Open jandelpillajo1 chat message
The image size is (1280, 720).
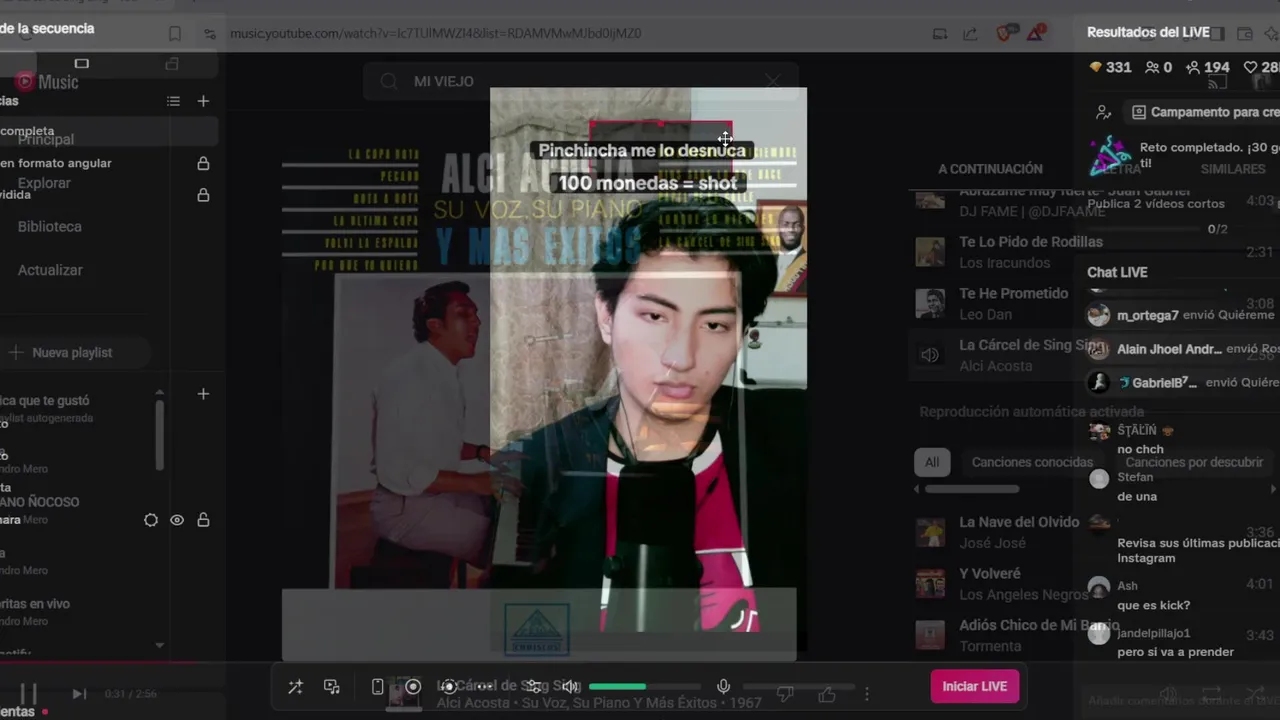pos(1183,642)
